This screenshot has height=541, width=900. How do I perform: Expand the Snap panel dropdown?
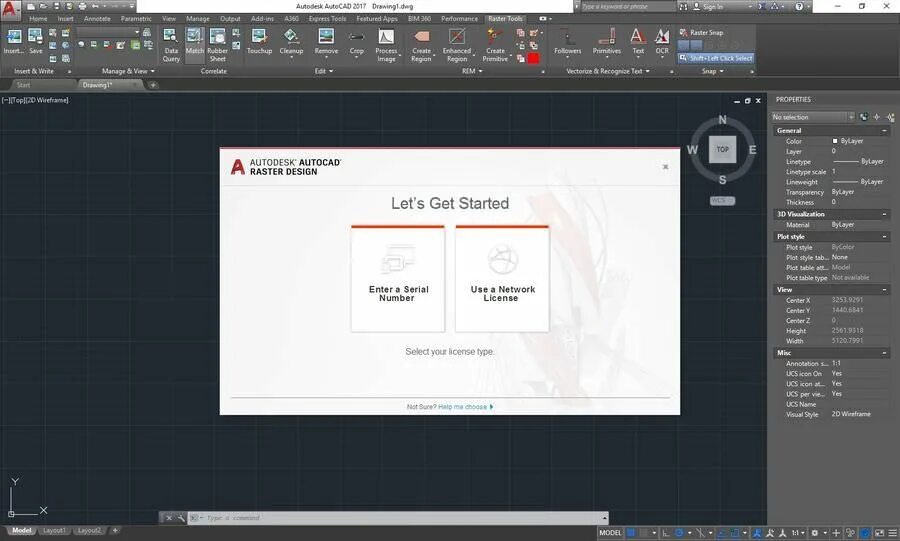713,71
